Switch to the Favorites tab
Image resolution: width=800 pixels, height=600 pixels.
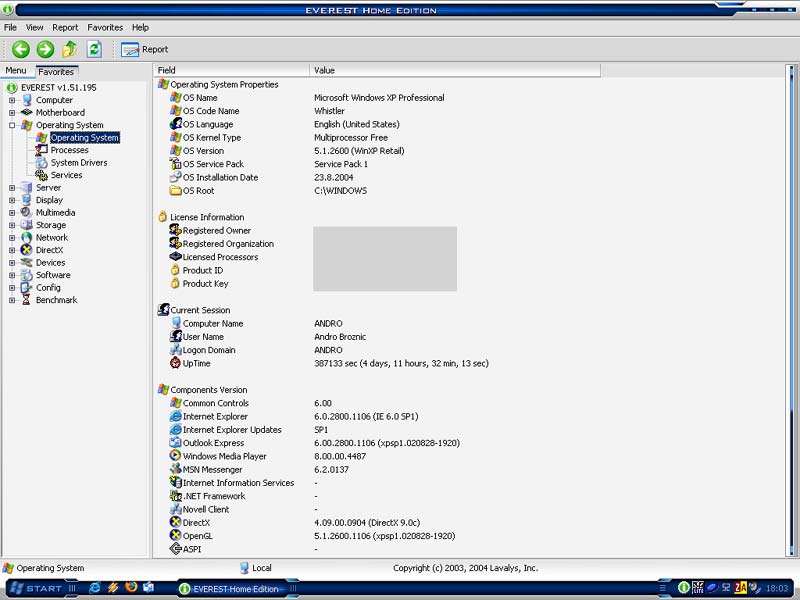point(56,71)
